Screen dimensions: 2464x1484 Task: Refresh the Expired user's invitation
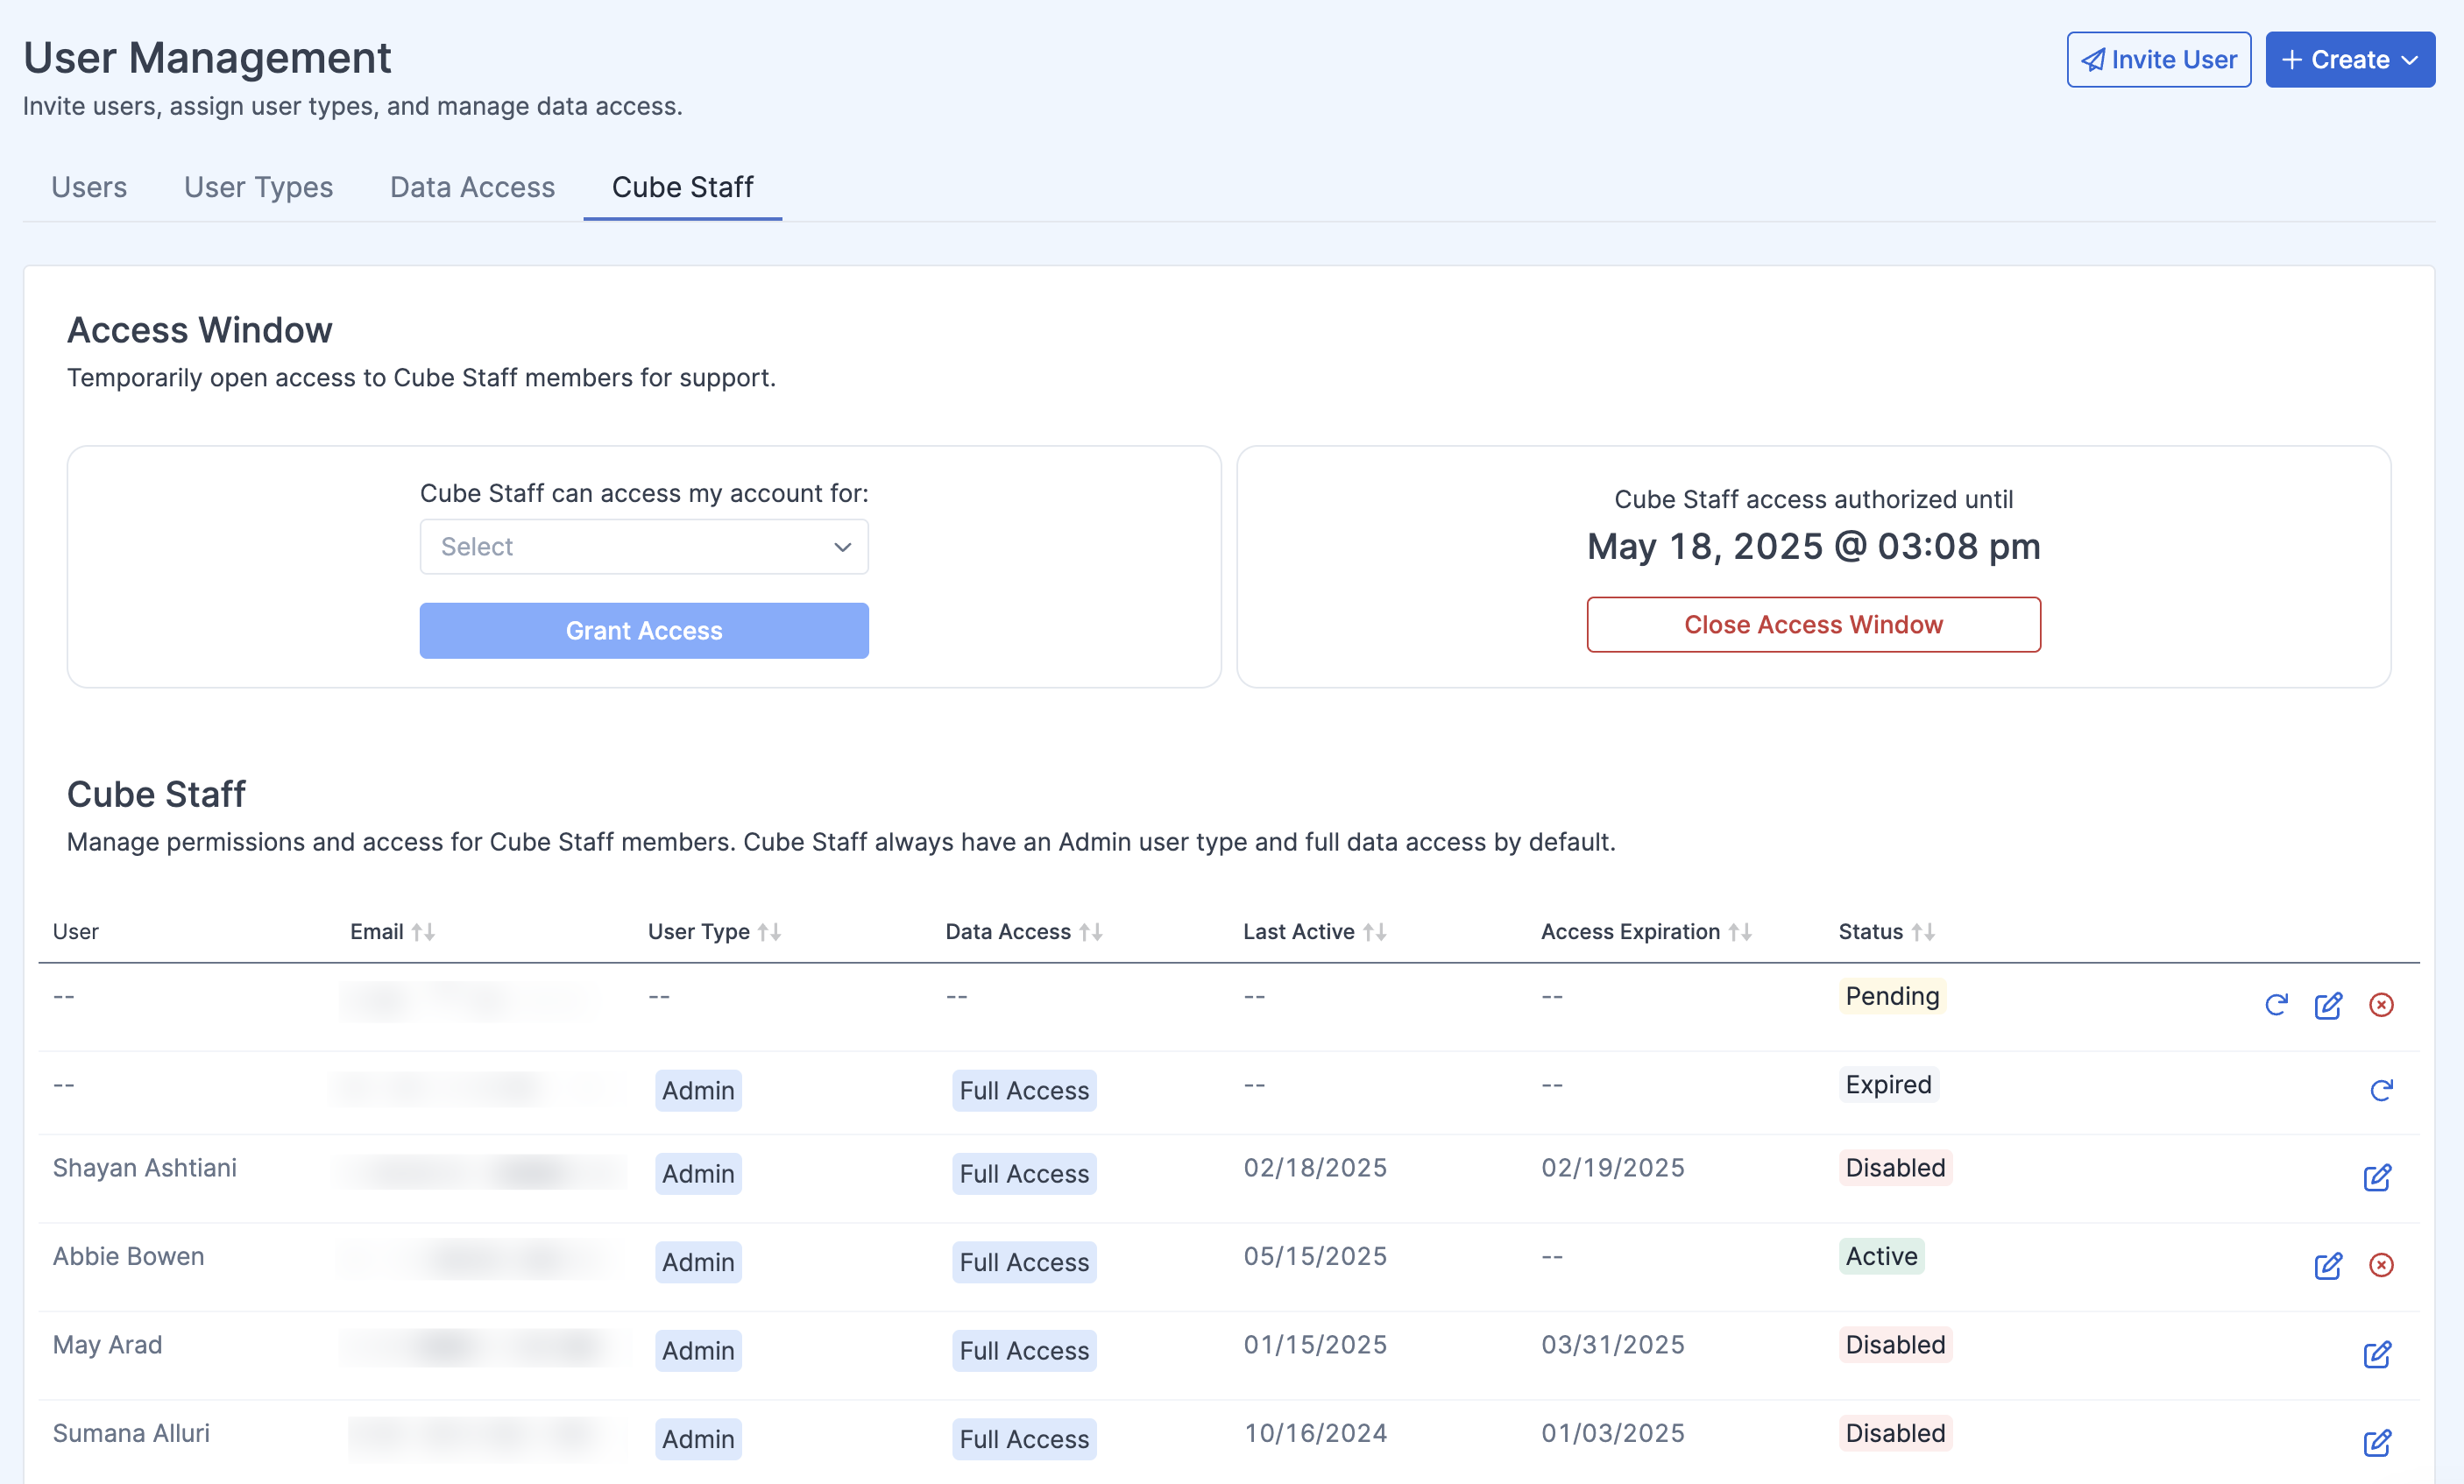tap(2381, 1089)
